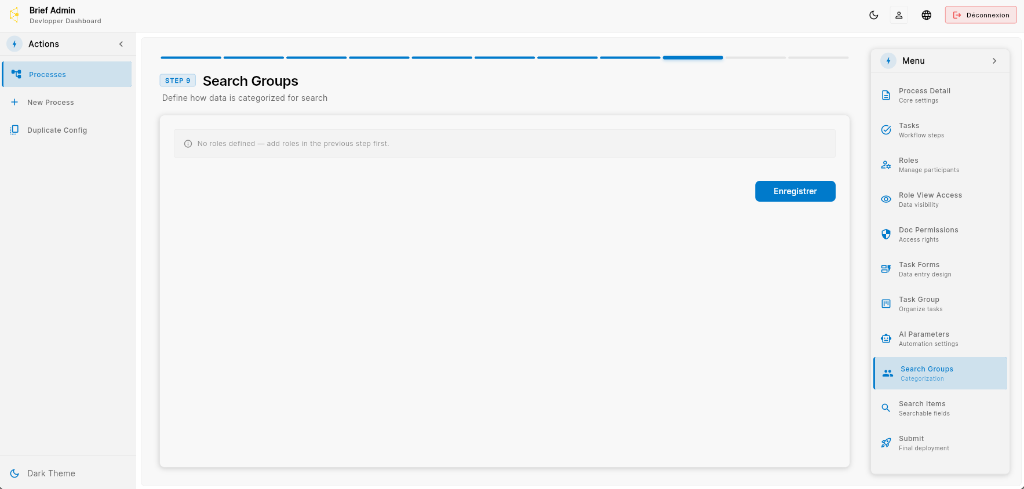Click the Submit rocket icon

886,443
